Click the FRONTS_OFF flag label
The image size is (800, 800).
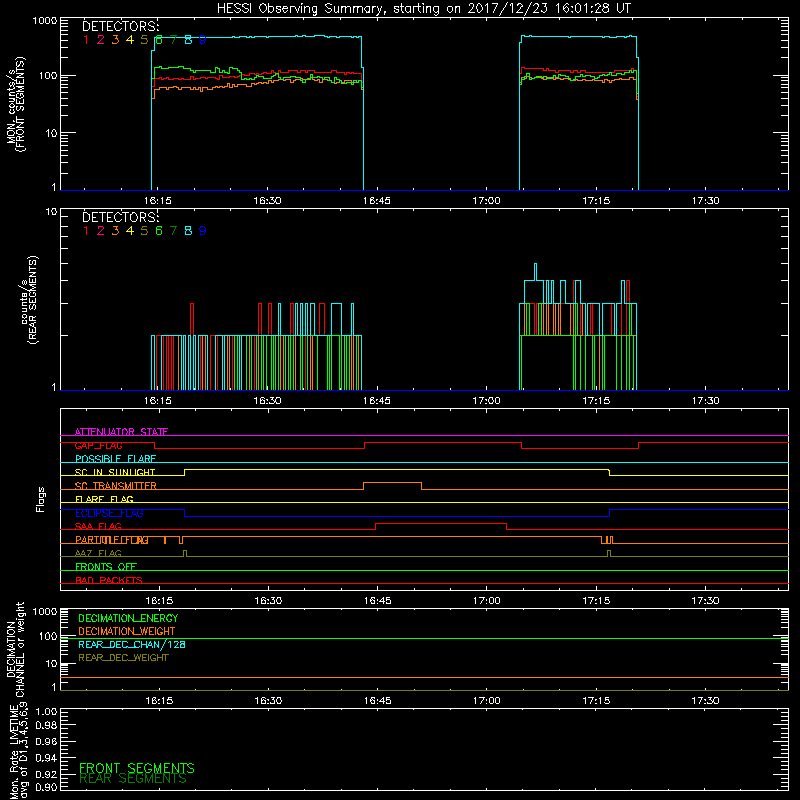click(x=106, y=567)
